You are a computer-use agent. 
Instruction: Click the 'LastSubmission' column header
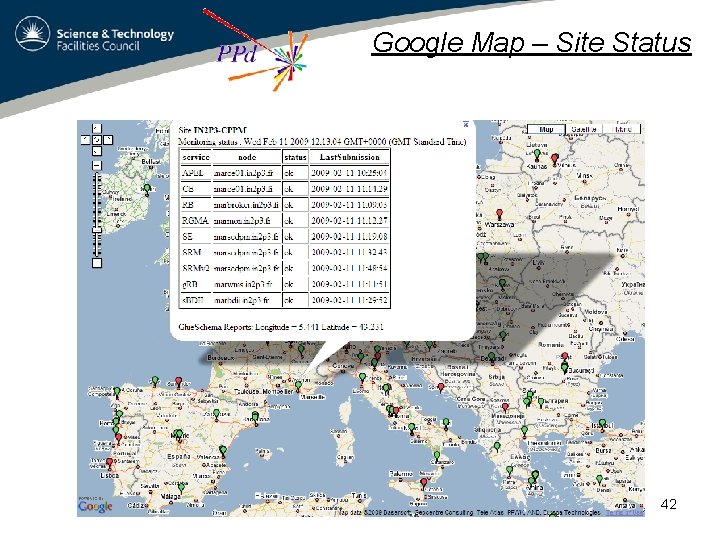click(349, 157)
